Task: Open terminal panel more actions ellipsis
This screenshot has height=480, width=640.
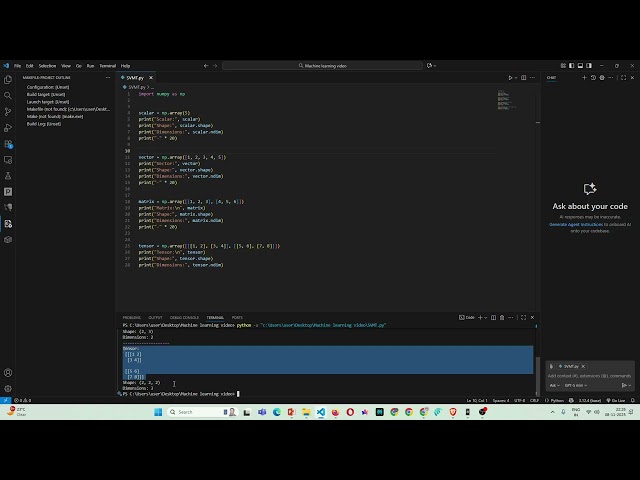Action: pyautogui.click(x=511, y=318)
